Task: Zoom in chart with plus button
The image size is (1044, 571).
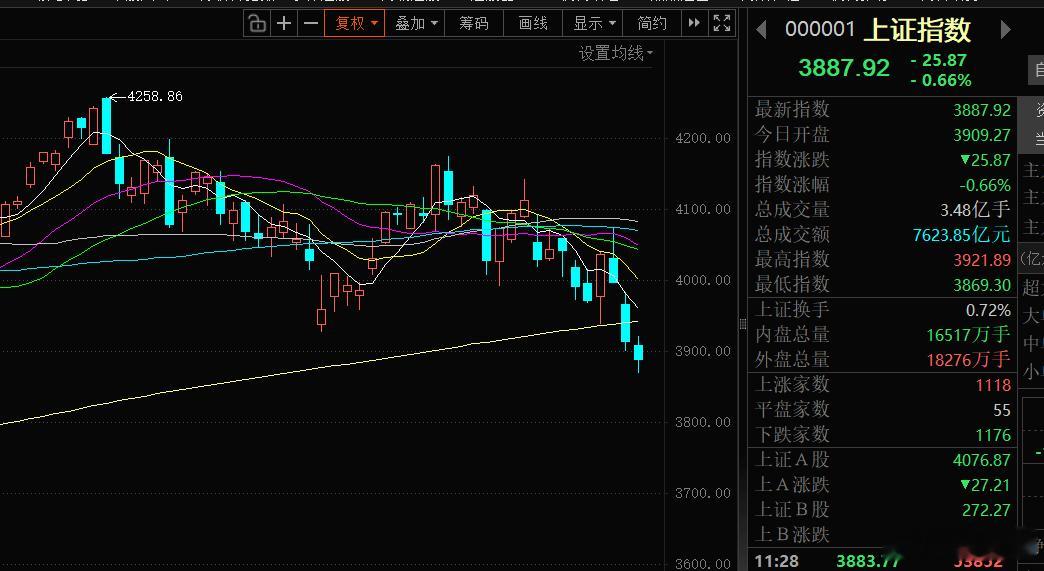Action: (284, 24)
